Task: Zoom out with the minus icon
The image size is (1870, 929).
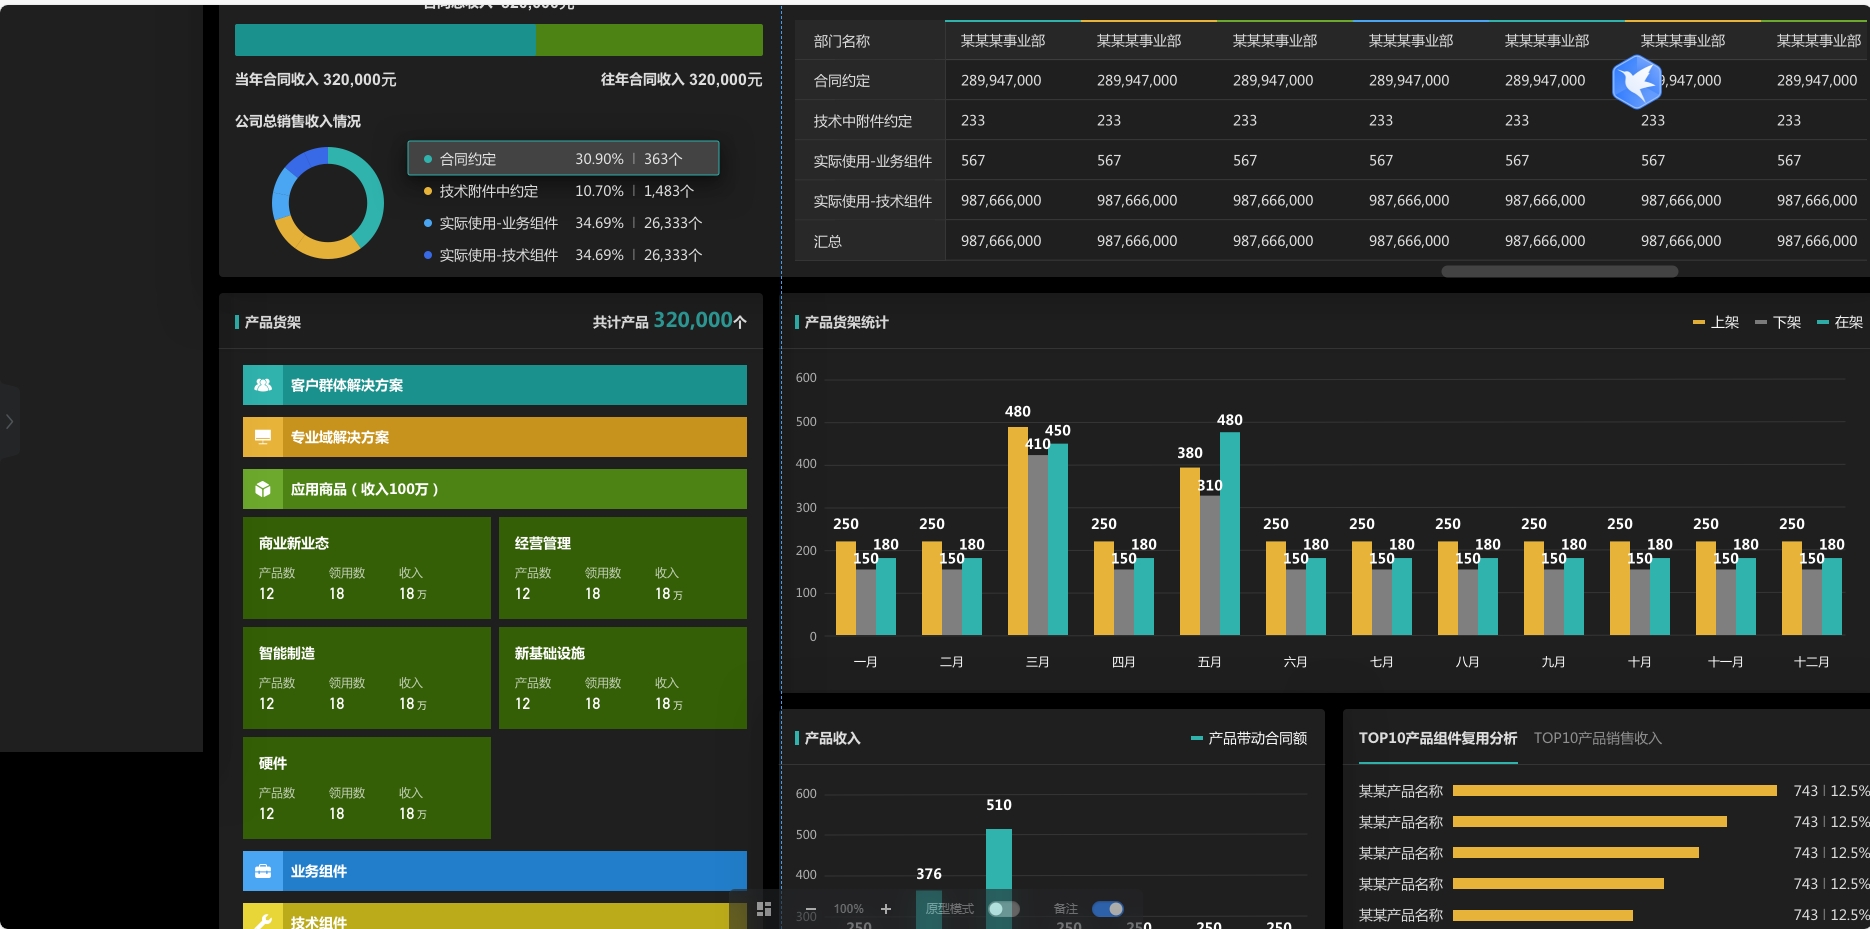Action: (811, 909)
